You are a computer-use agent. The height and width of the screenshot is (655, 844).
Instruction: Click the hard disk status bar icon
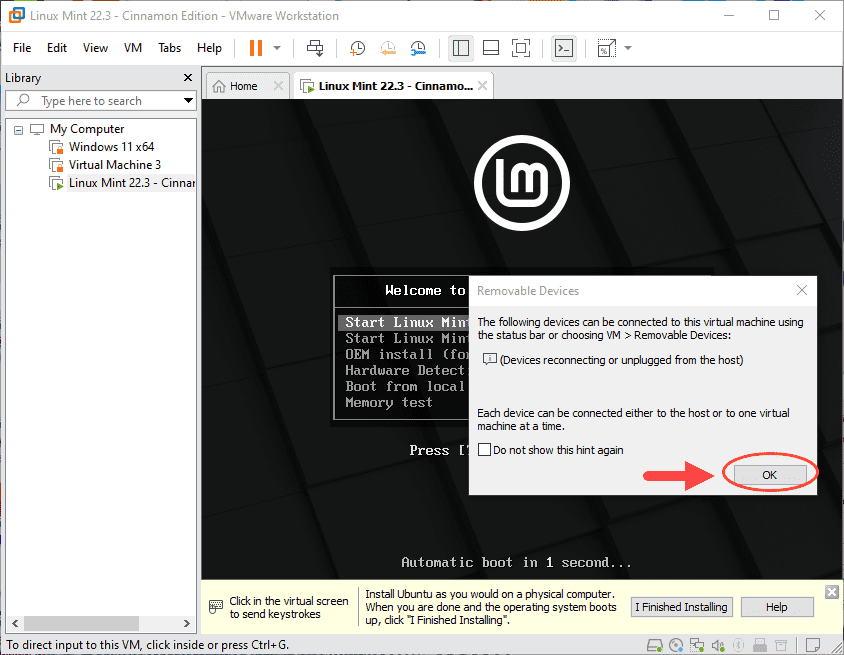[x=655, y=645]
